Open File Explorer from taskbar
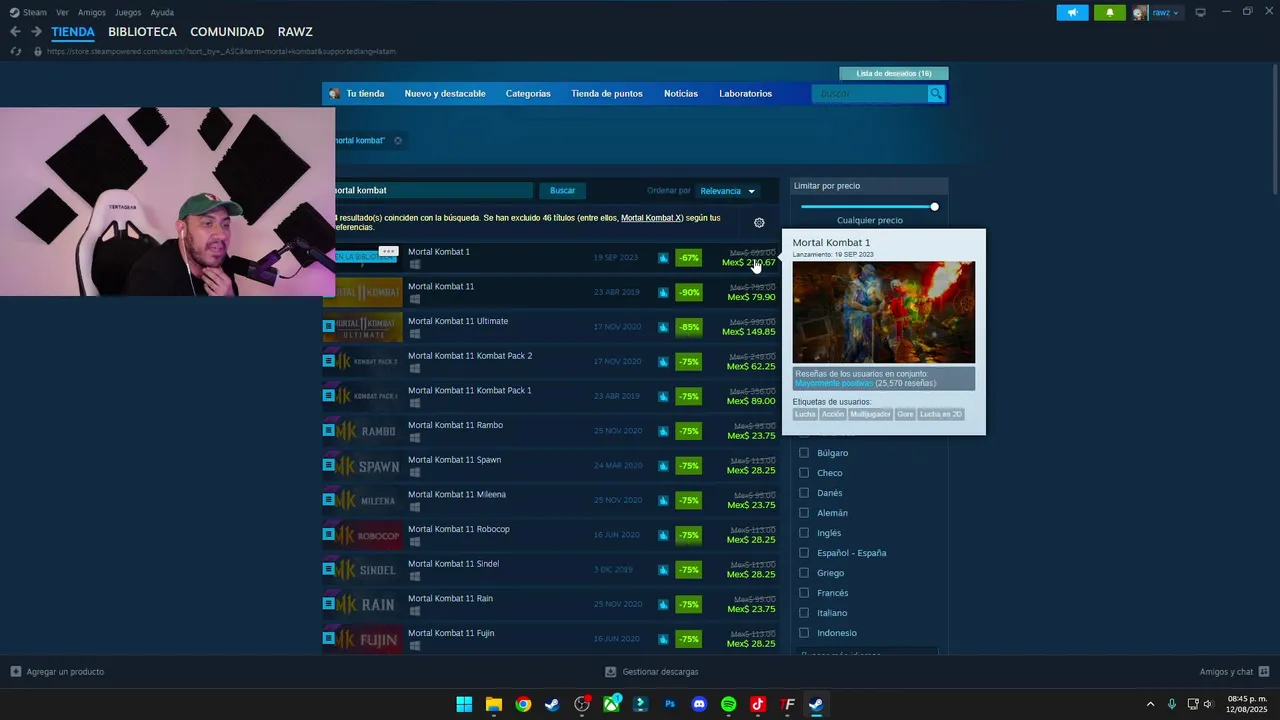The height and width of the screenshot is (720, 1280). pyautogui.click(x=494, y=704)
